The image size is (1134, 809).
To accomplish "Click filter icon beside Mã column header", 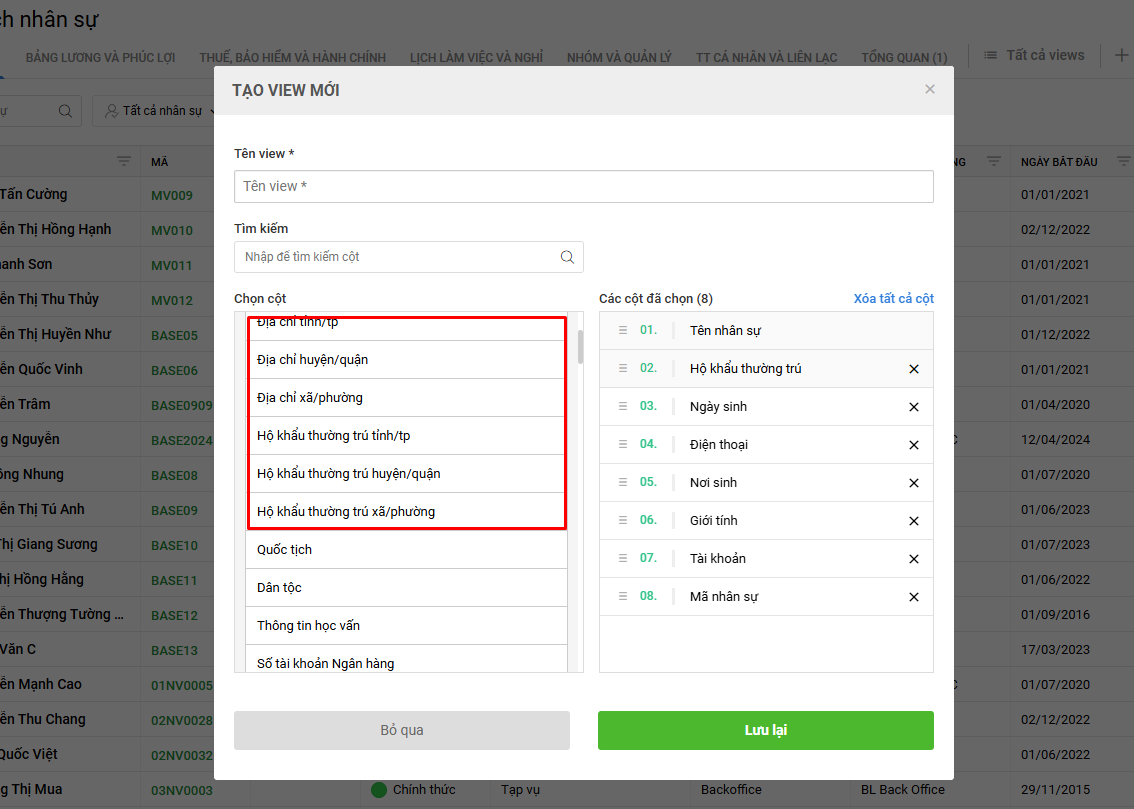I will (x=124, y=161).
